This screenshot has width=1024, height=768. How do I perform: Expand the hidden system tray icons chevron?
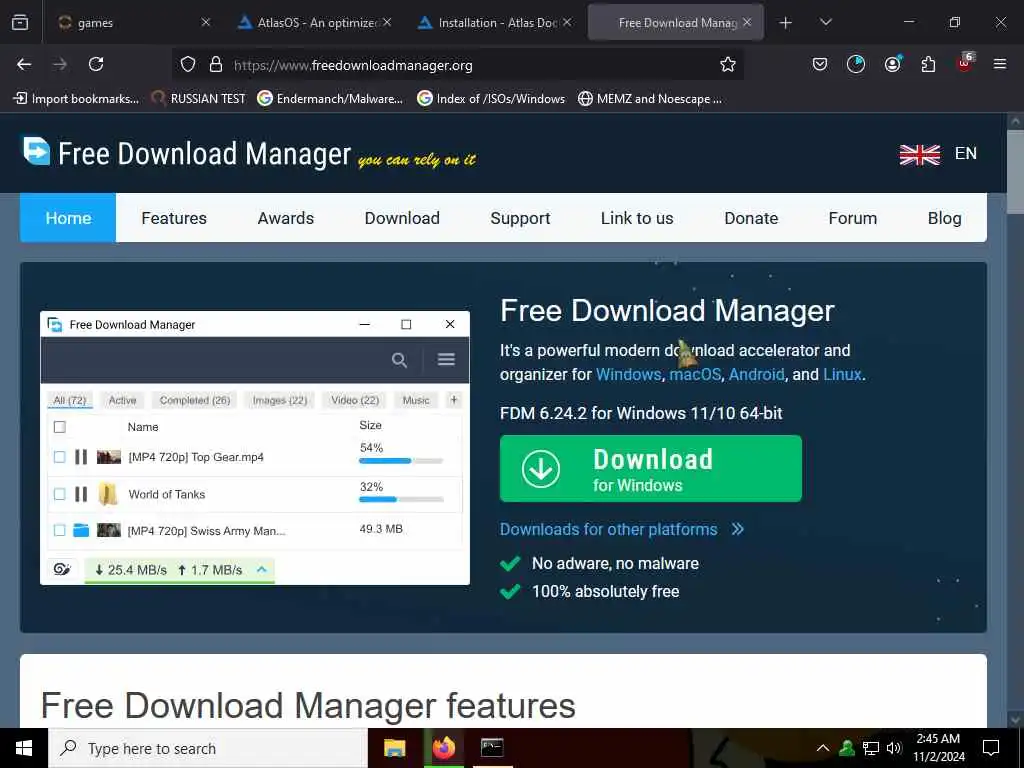(x=823, y=748)
